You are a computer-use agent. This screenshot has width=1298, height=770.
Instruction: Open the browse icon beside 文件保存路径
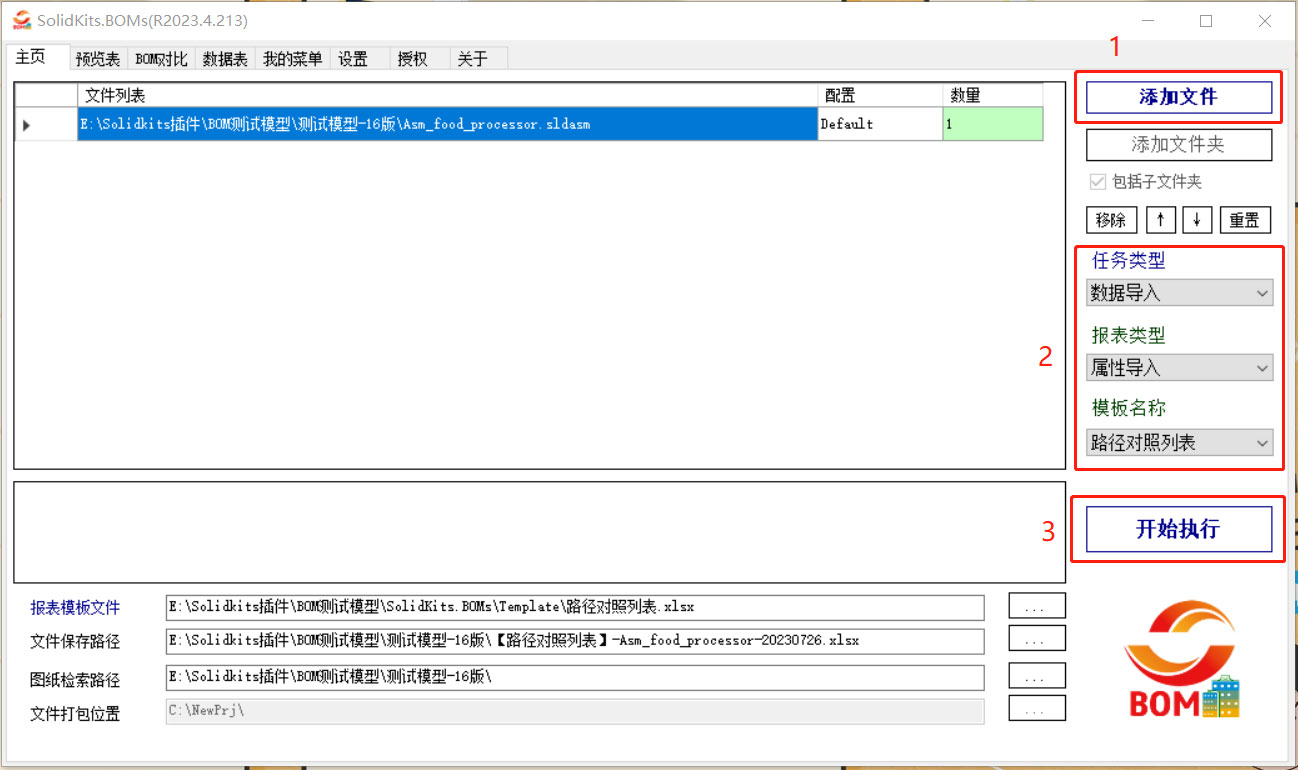[x=1037, y=639]
